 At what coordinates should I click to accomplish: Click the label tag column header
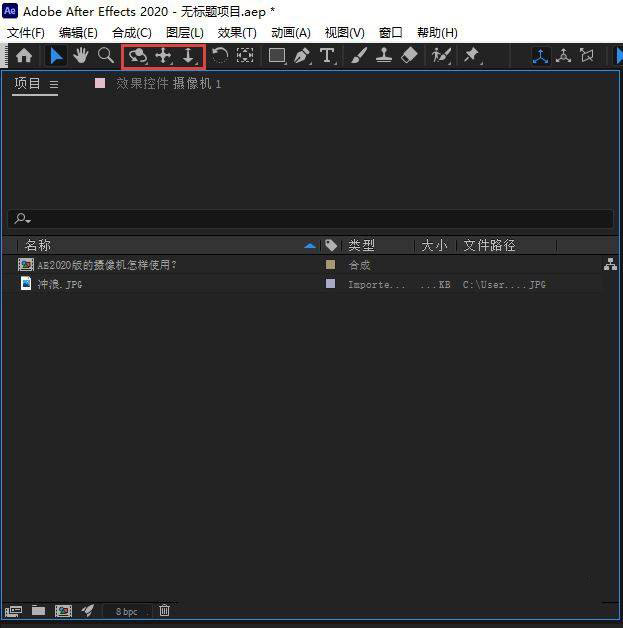point(331,245)
